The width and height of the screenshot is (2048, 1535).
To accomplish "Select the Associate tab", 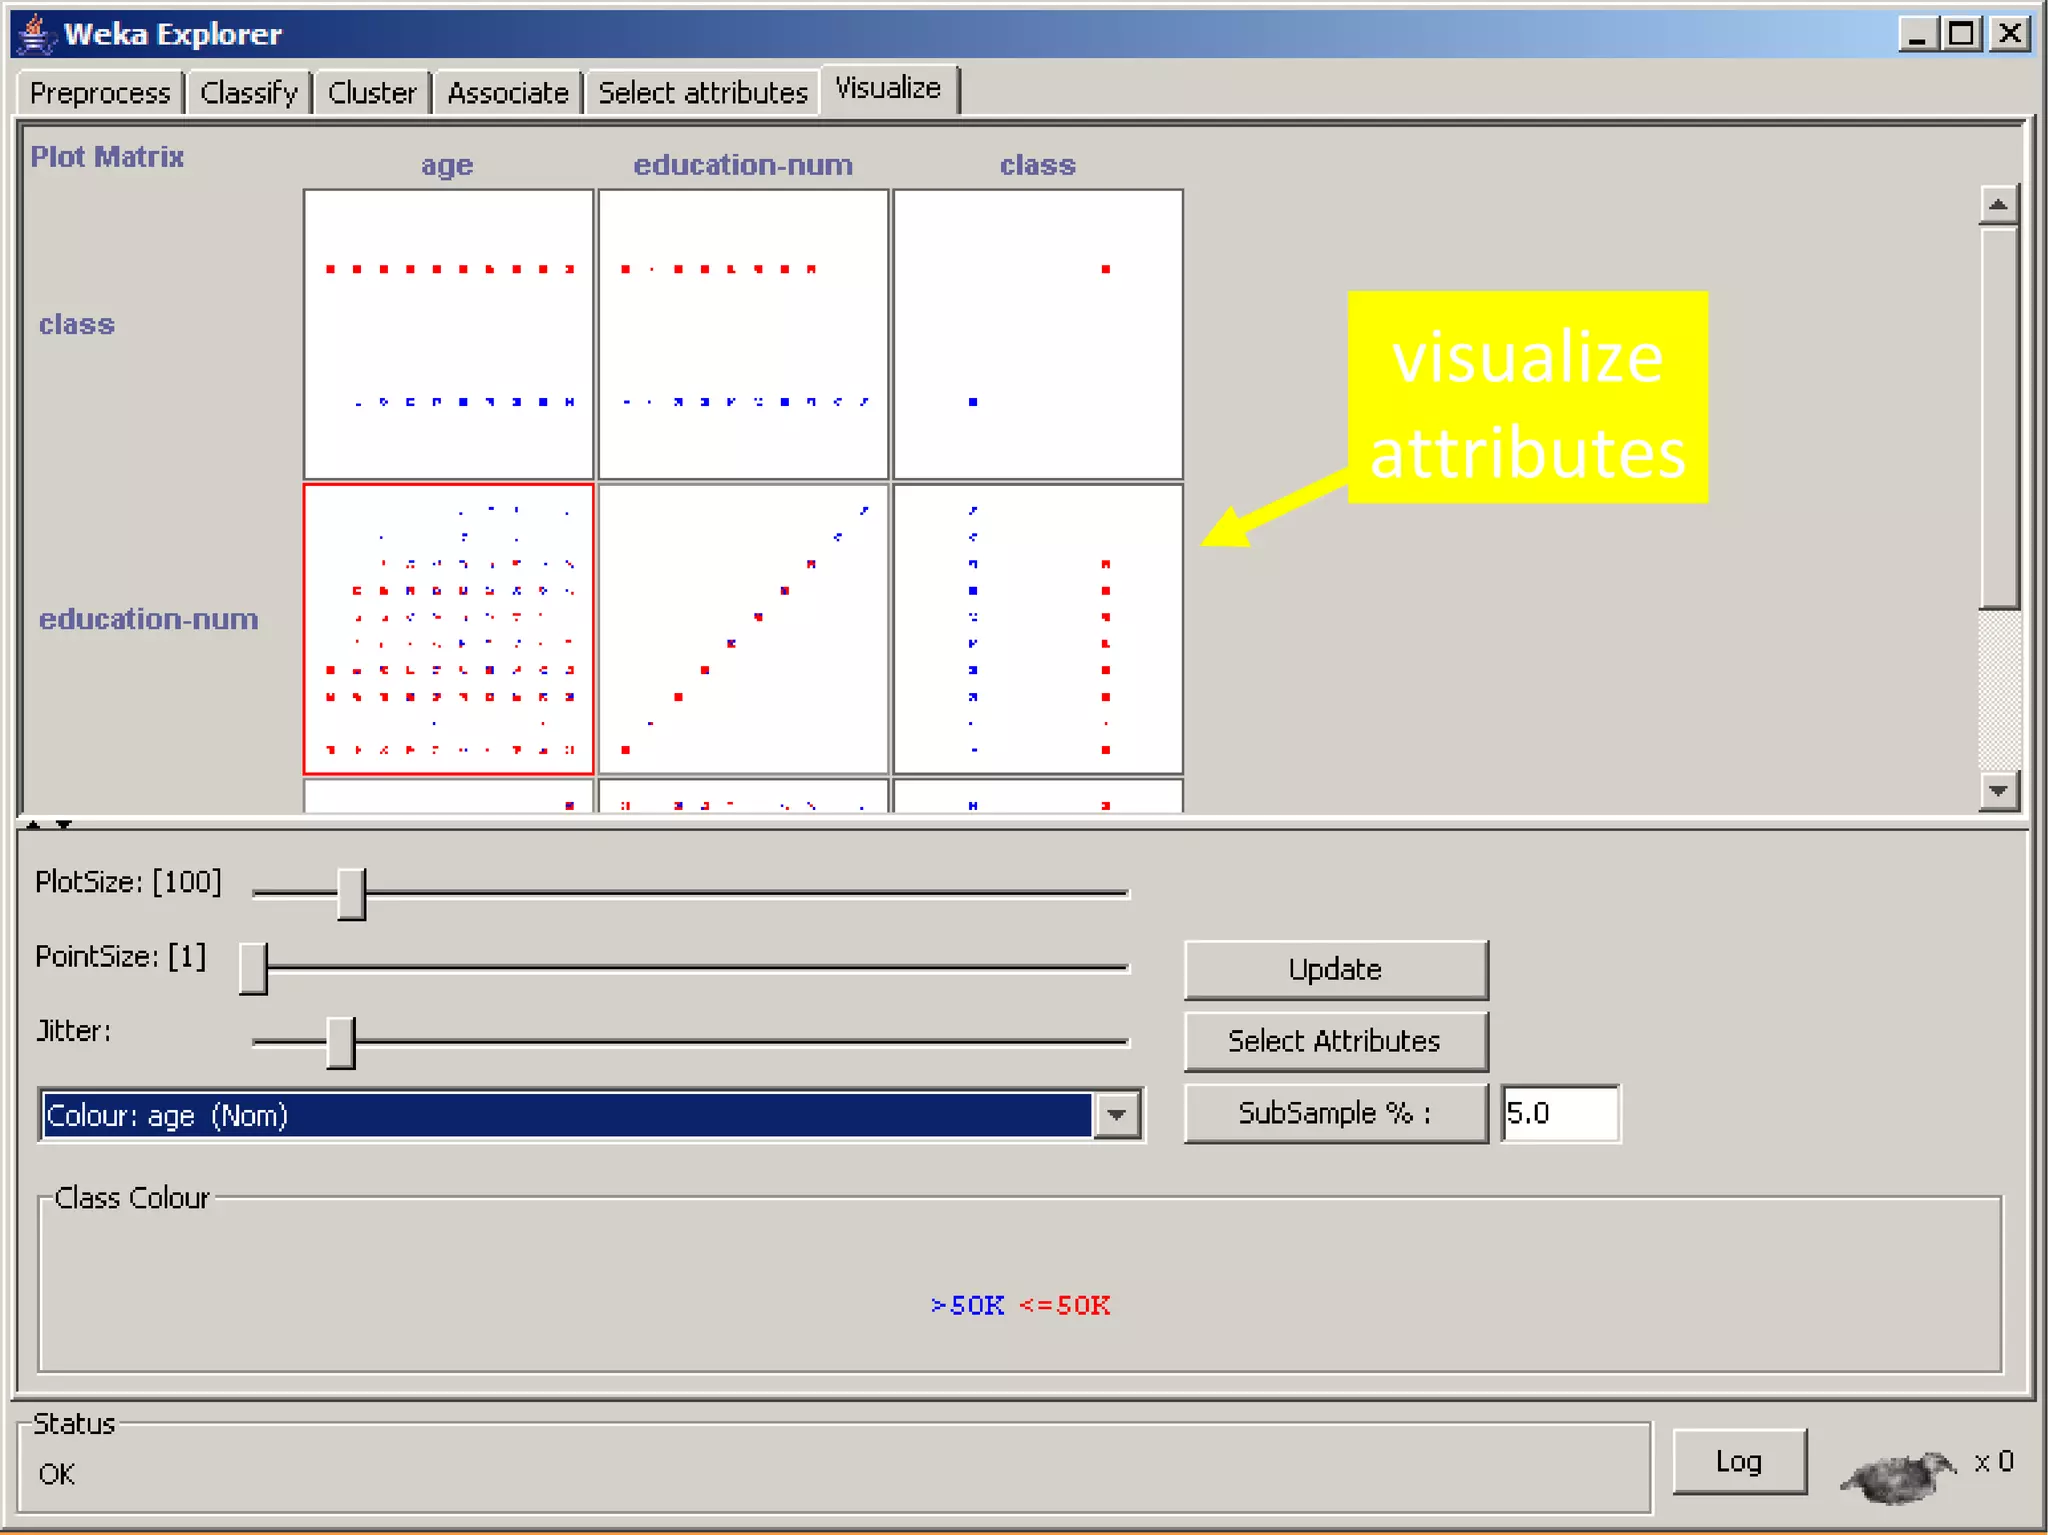I will 508,93.
